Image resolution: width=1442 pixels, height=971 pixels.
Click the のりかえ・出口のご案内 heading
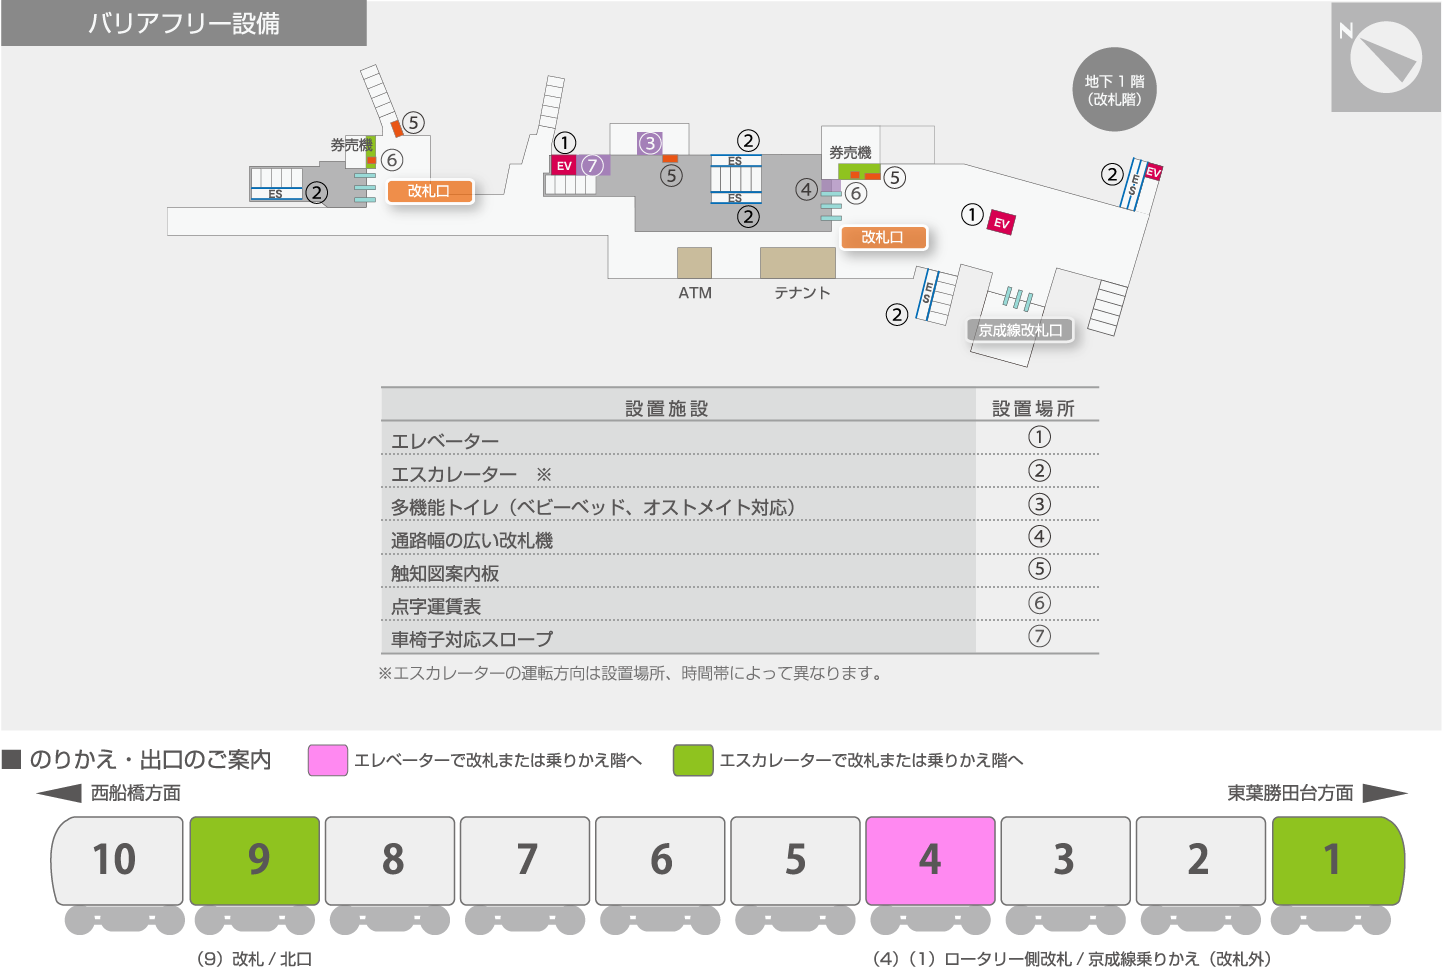tap(150, 760)
